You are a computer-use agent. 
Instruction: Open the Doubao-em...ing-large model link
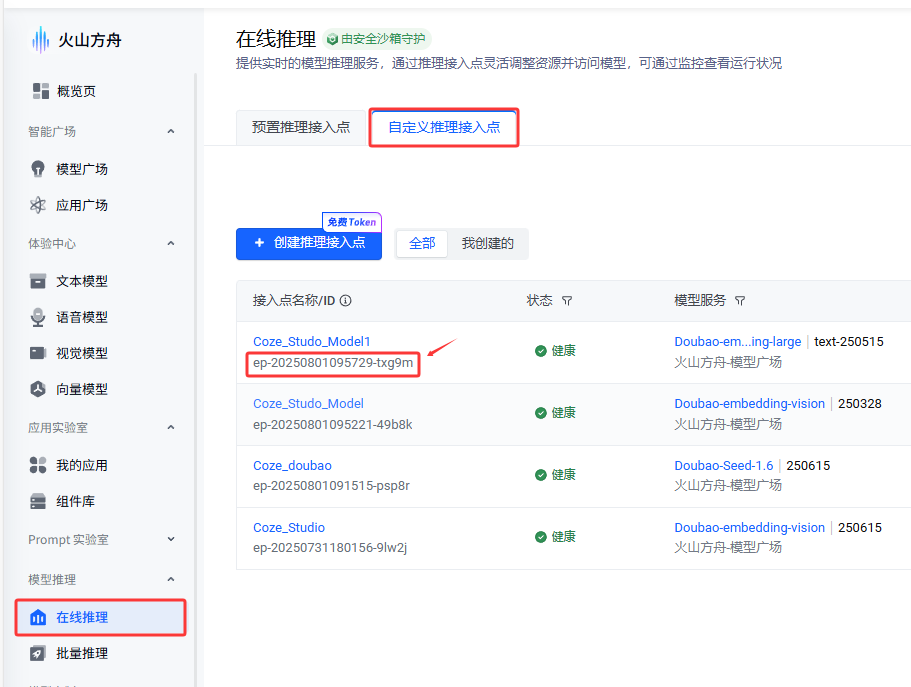(737, 342)
